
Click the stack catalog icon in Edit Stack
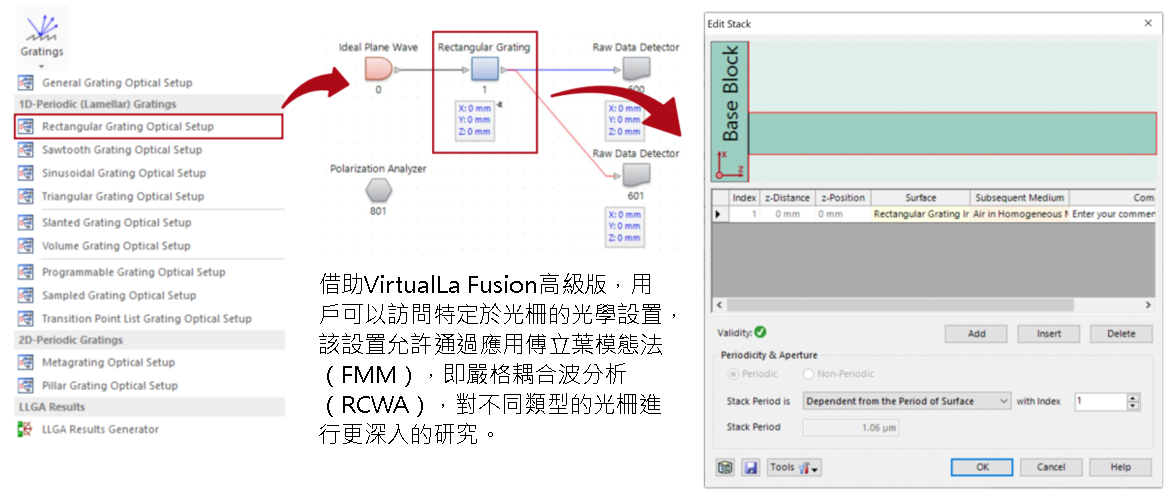pos(724,468)
